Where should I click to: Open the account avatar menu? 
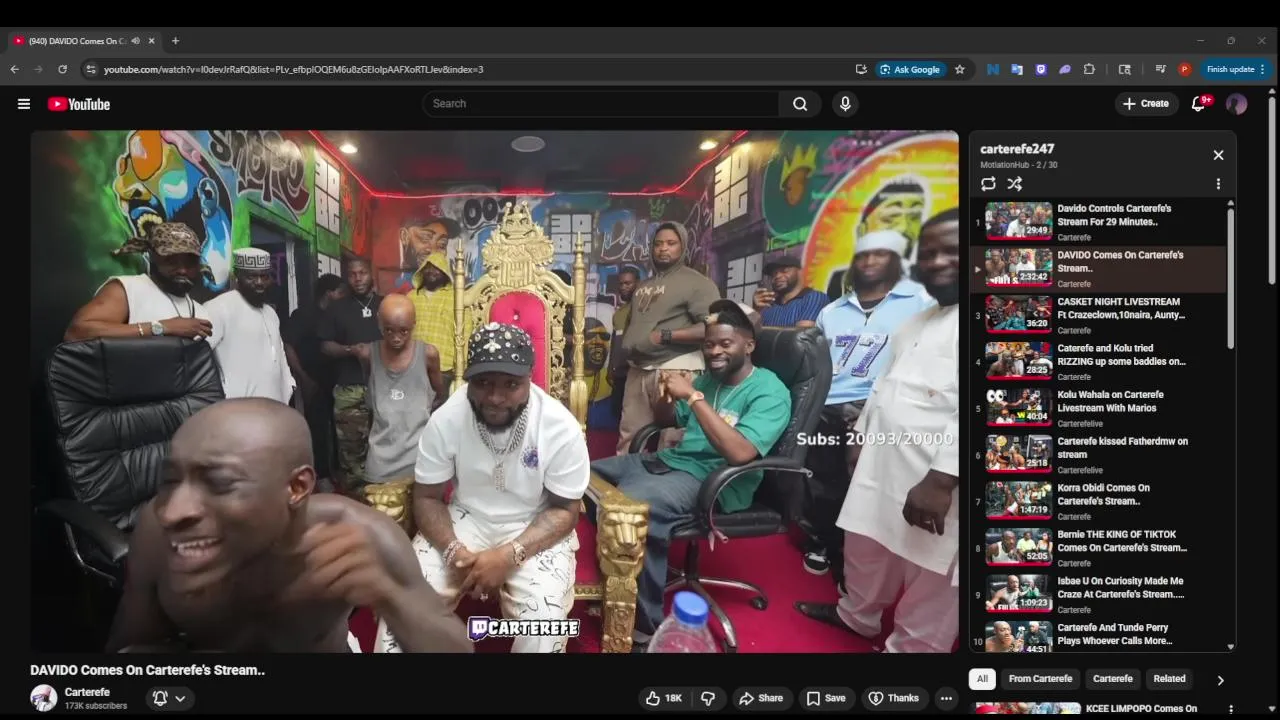tap(1236, 104)
